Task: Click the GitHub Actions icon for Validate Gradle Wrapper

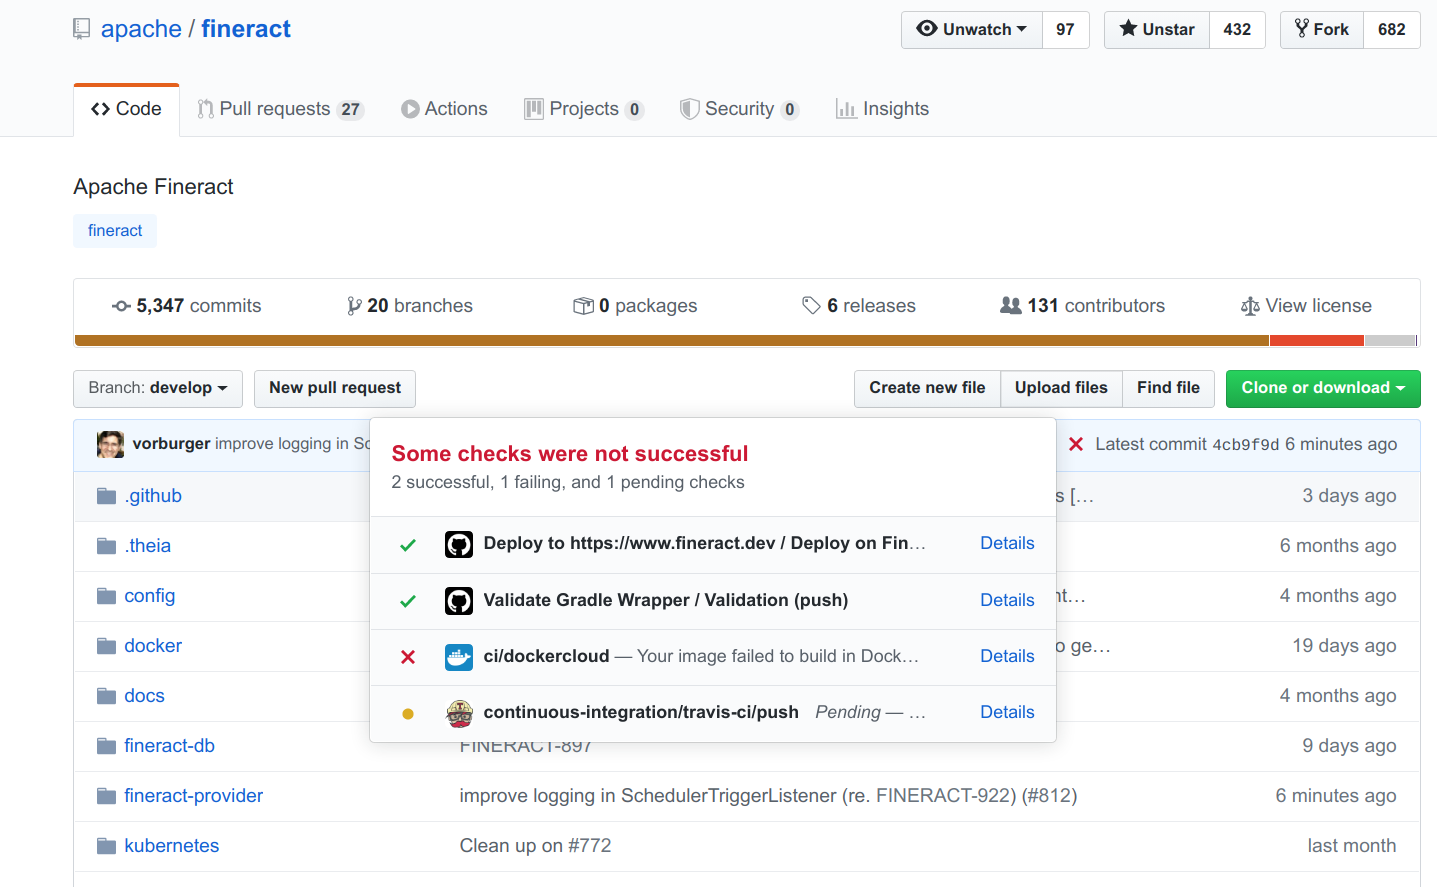Action: click(x=459, y=601)
